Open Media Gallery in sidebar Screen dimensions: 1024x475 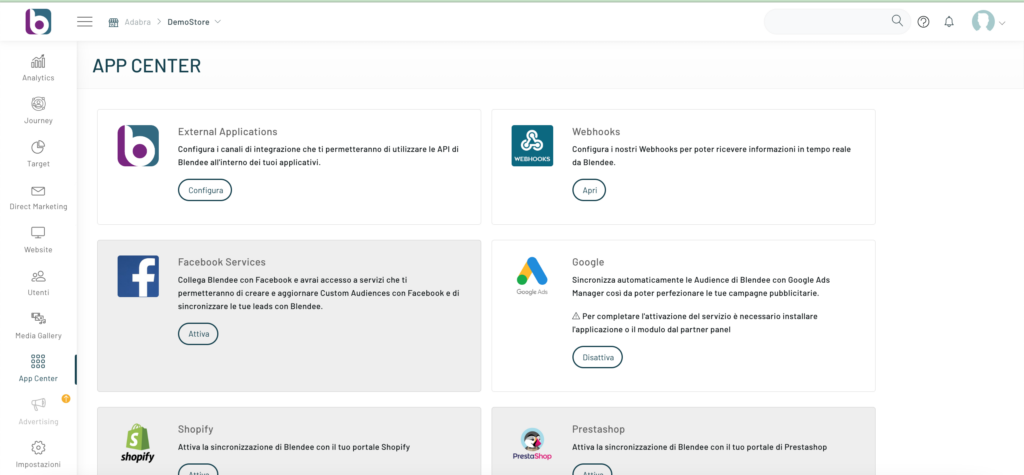click(x=38, y=325)
